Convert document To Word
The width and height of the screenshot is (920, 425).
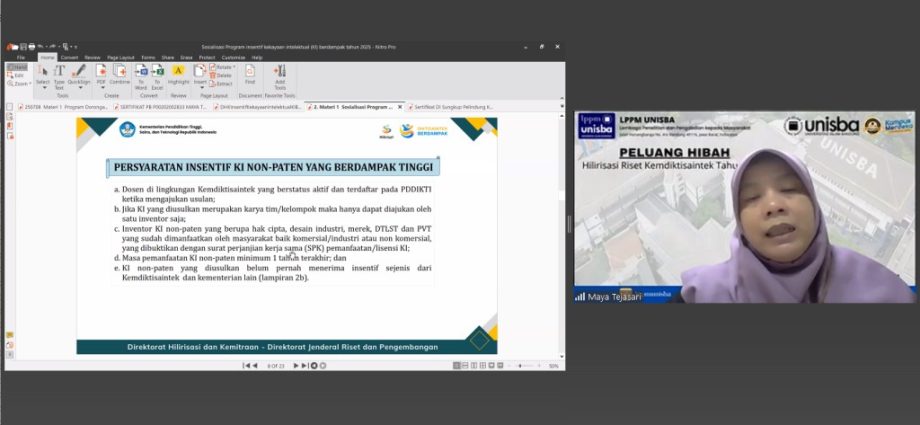point(142,74)
